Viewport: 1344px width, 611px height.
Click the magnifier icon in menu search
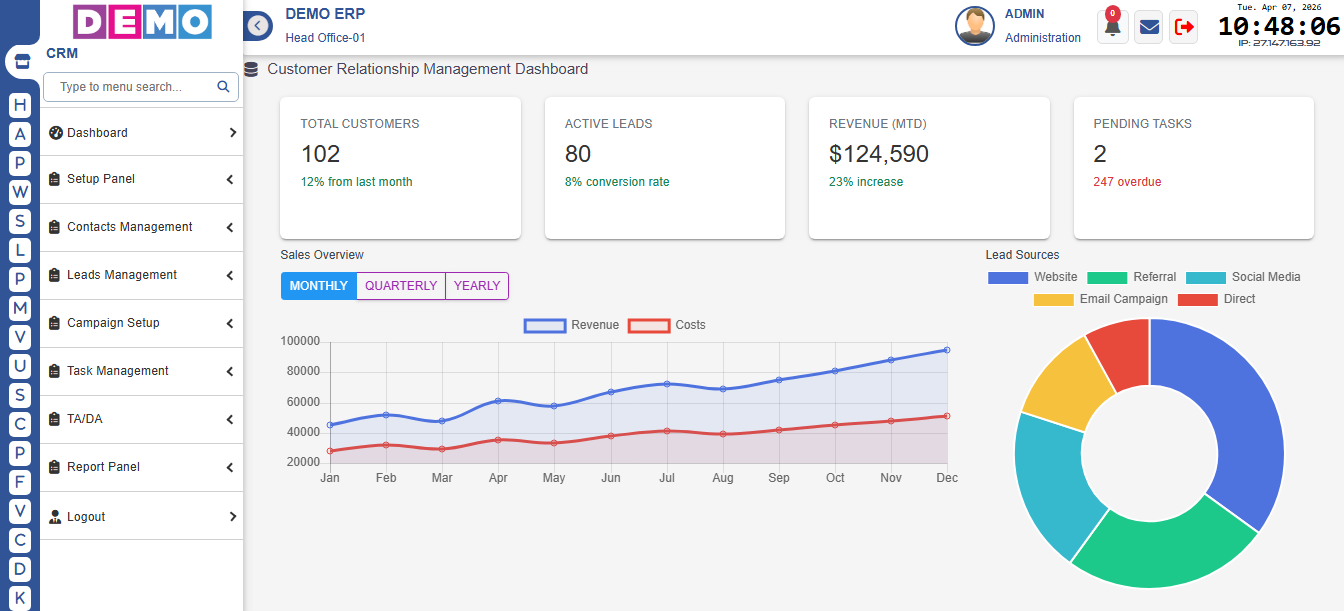click(x=223, y=87)
